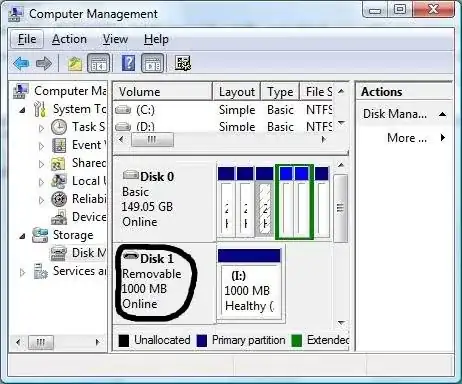The image size is (462, 384).
Task: Click the Unallocated black legend swatch
Action: (123, 340)
